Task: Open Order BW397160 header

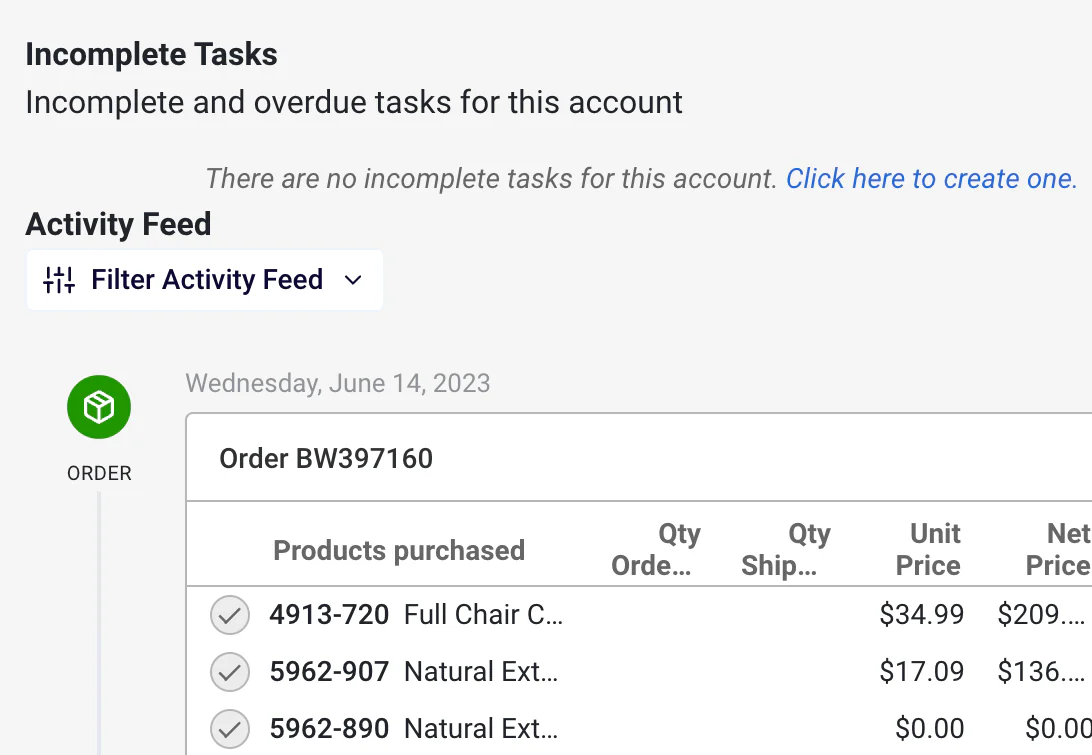Action: [x=326, y=458]
